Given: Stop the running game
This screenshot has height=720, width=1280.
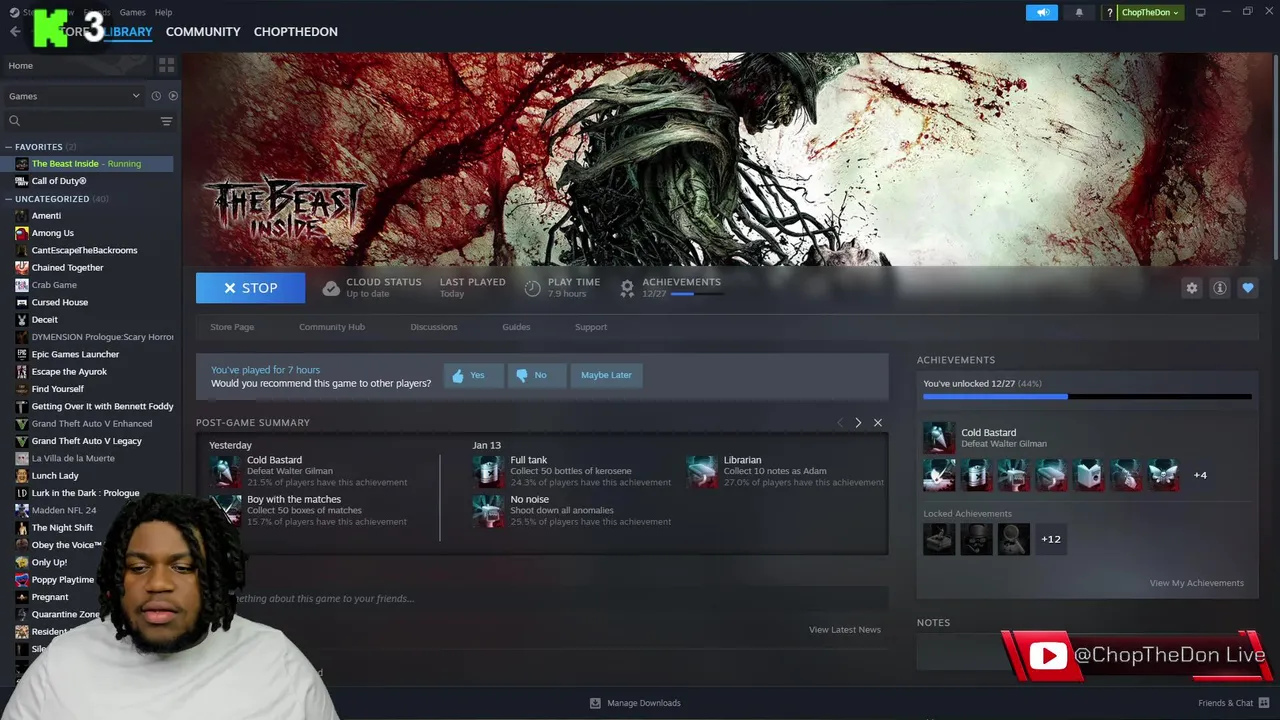Looking at the screenshot, I should (250, 288).
